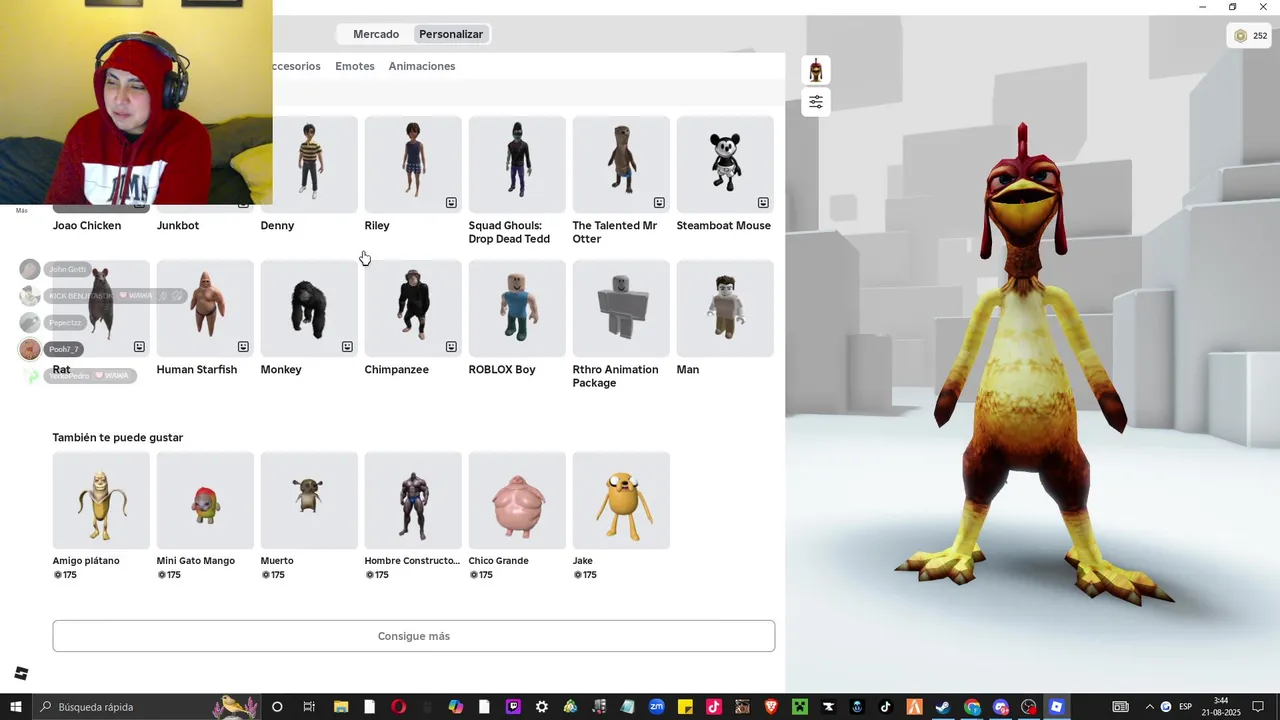This screenshot has height=720, width=1280.
Task: Launch Opera browser from the taskbar
Action: [x=399, y=707]
